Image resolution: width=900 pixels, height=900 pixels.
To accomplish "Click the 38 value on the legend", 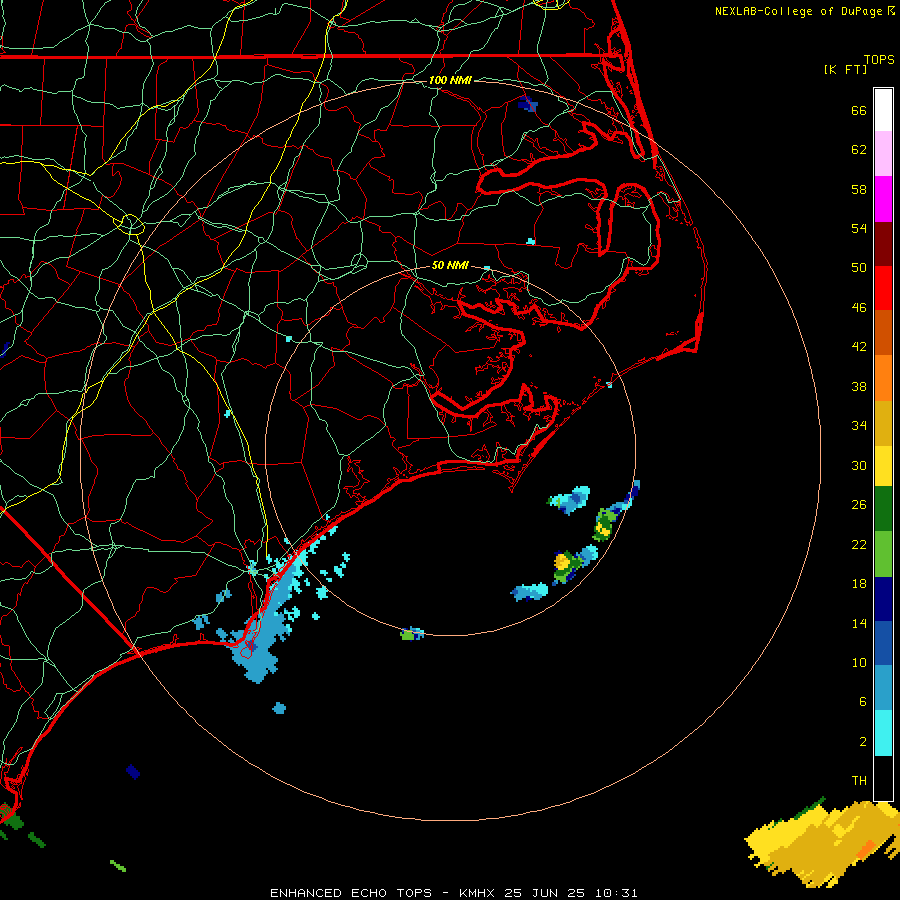I will pyautogui.click(x=859, y=386).
